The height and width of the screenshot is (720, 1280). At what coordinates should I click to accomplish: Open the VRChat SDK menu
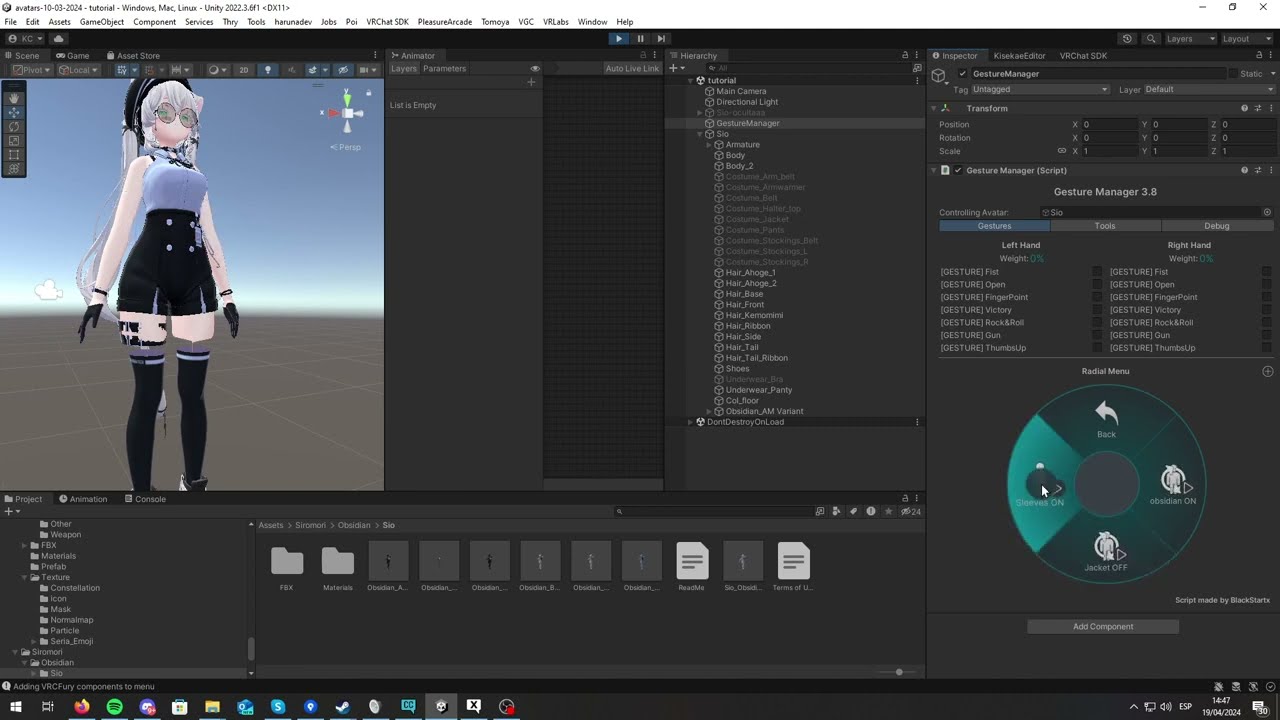point(387,22)
